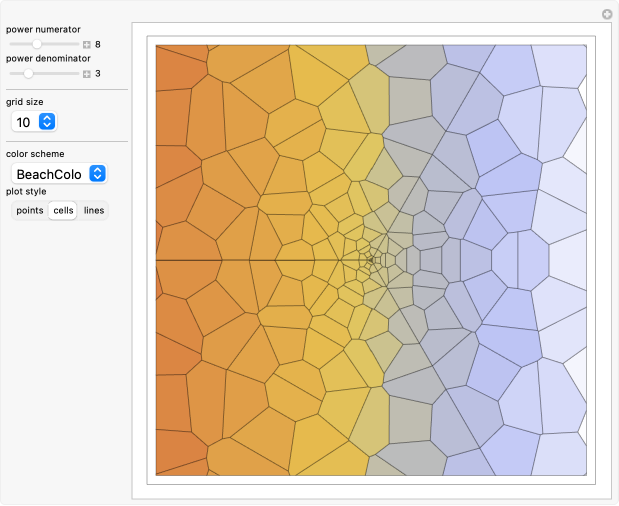Select the cells plot style
619x506 pixels.
point(63,210)
